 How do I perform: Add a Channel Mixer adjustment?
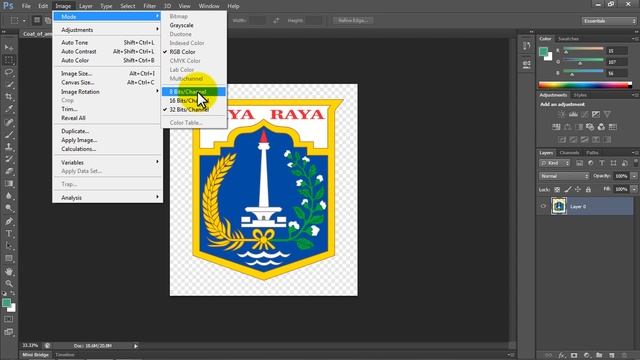coord(601,127)
